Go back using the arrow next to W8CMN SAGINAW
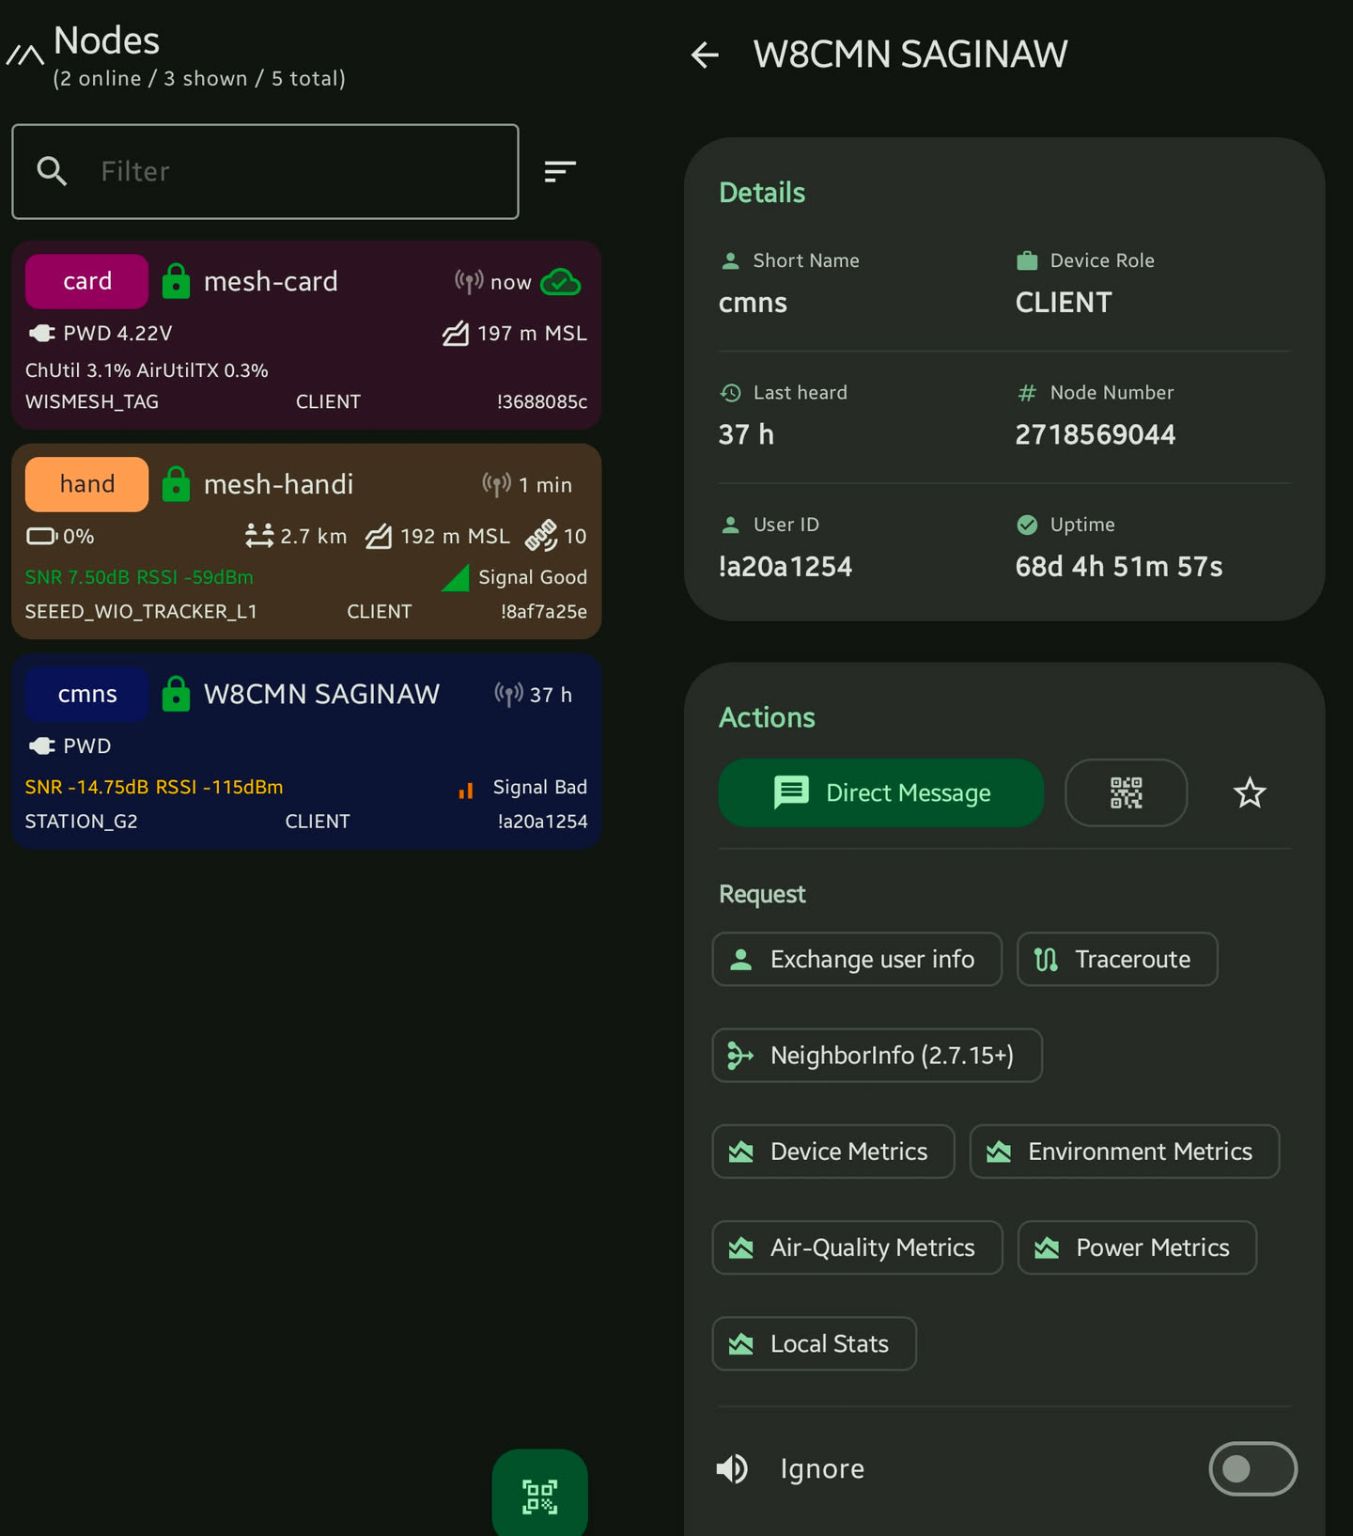This screenshot has width=1353, height=1536. [705, 54]
